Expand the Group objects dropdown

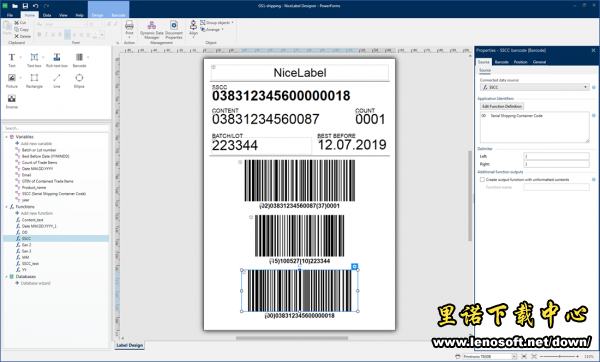232,23
